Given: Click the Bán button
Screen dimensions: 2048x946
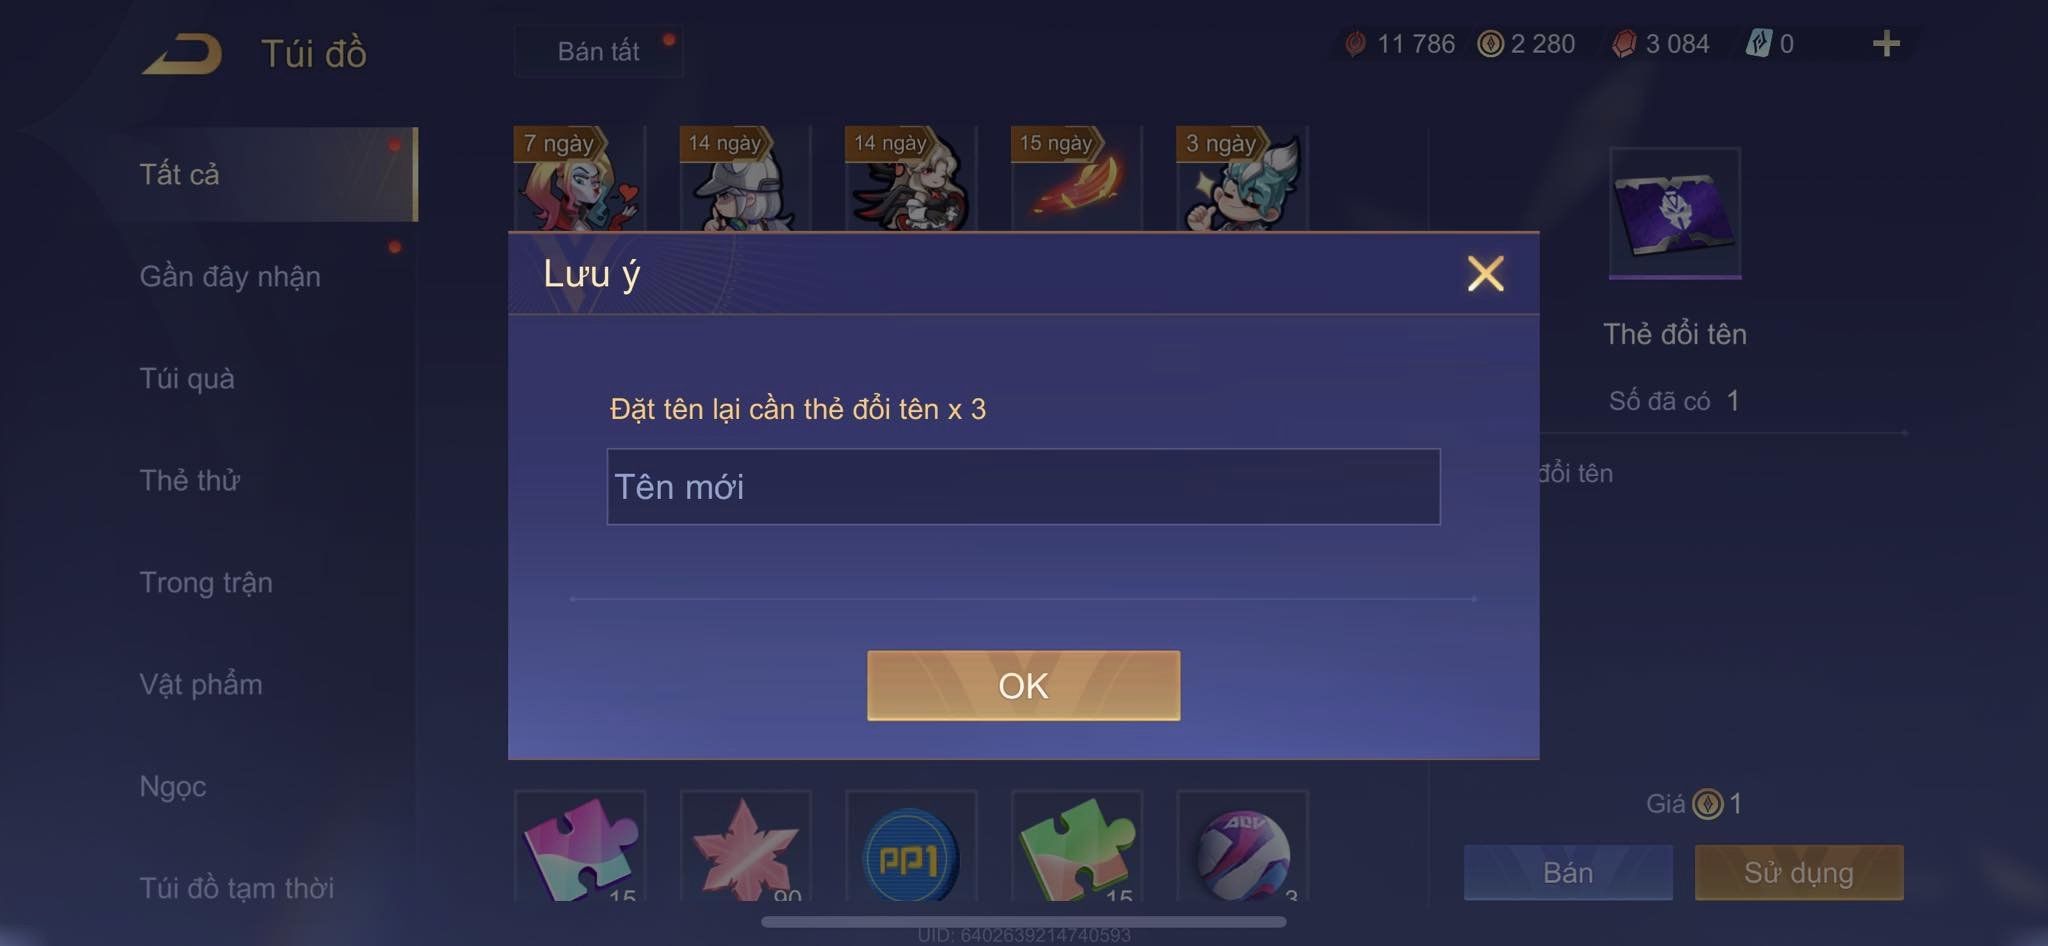Looking at the screenshot, I should (x=1568, y=872).
